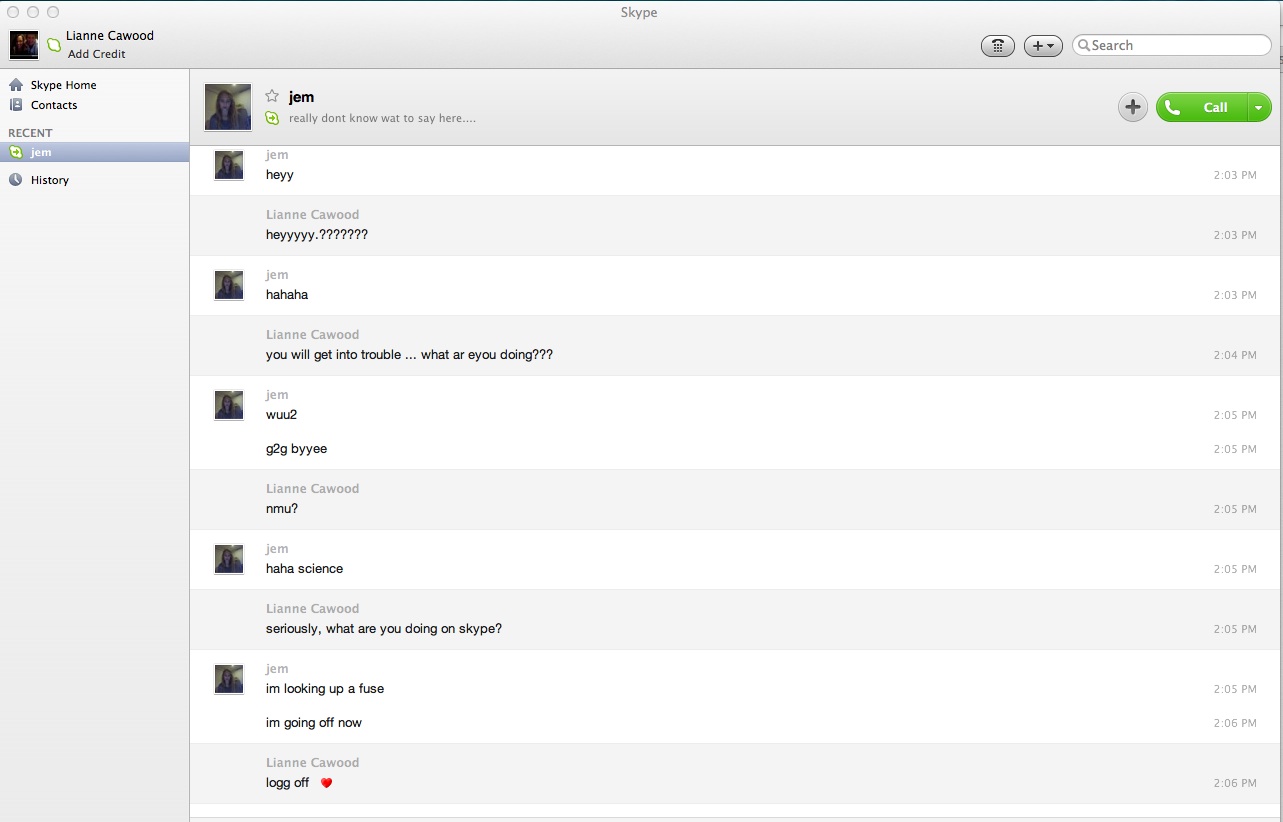Toggle favorite star next to jem

[272, 97]
